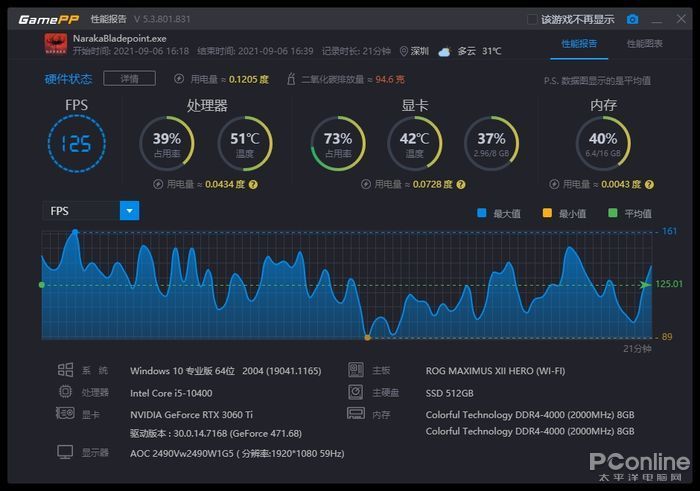700x491 pixels.
Task: Switch to the 性能图表 tab
Action: (x=645, y=44)
